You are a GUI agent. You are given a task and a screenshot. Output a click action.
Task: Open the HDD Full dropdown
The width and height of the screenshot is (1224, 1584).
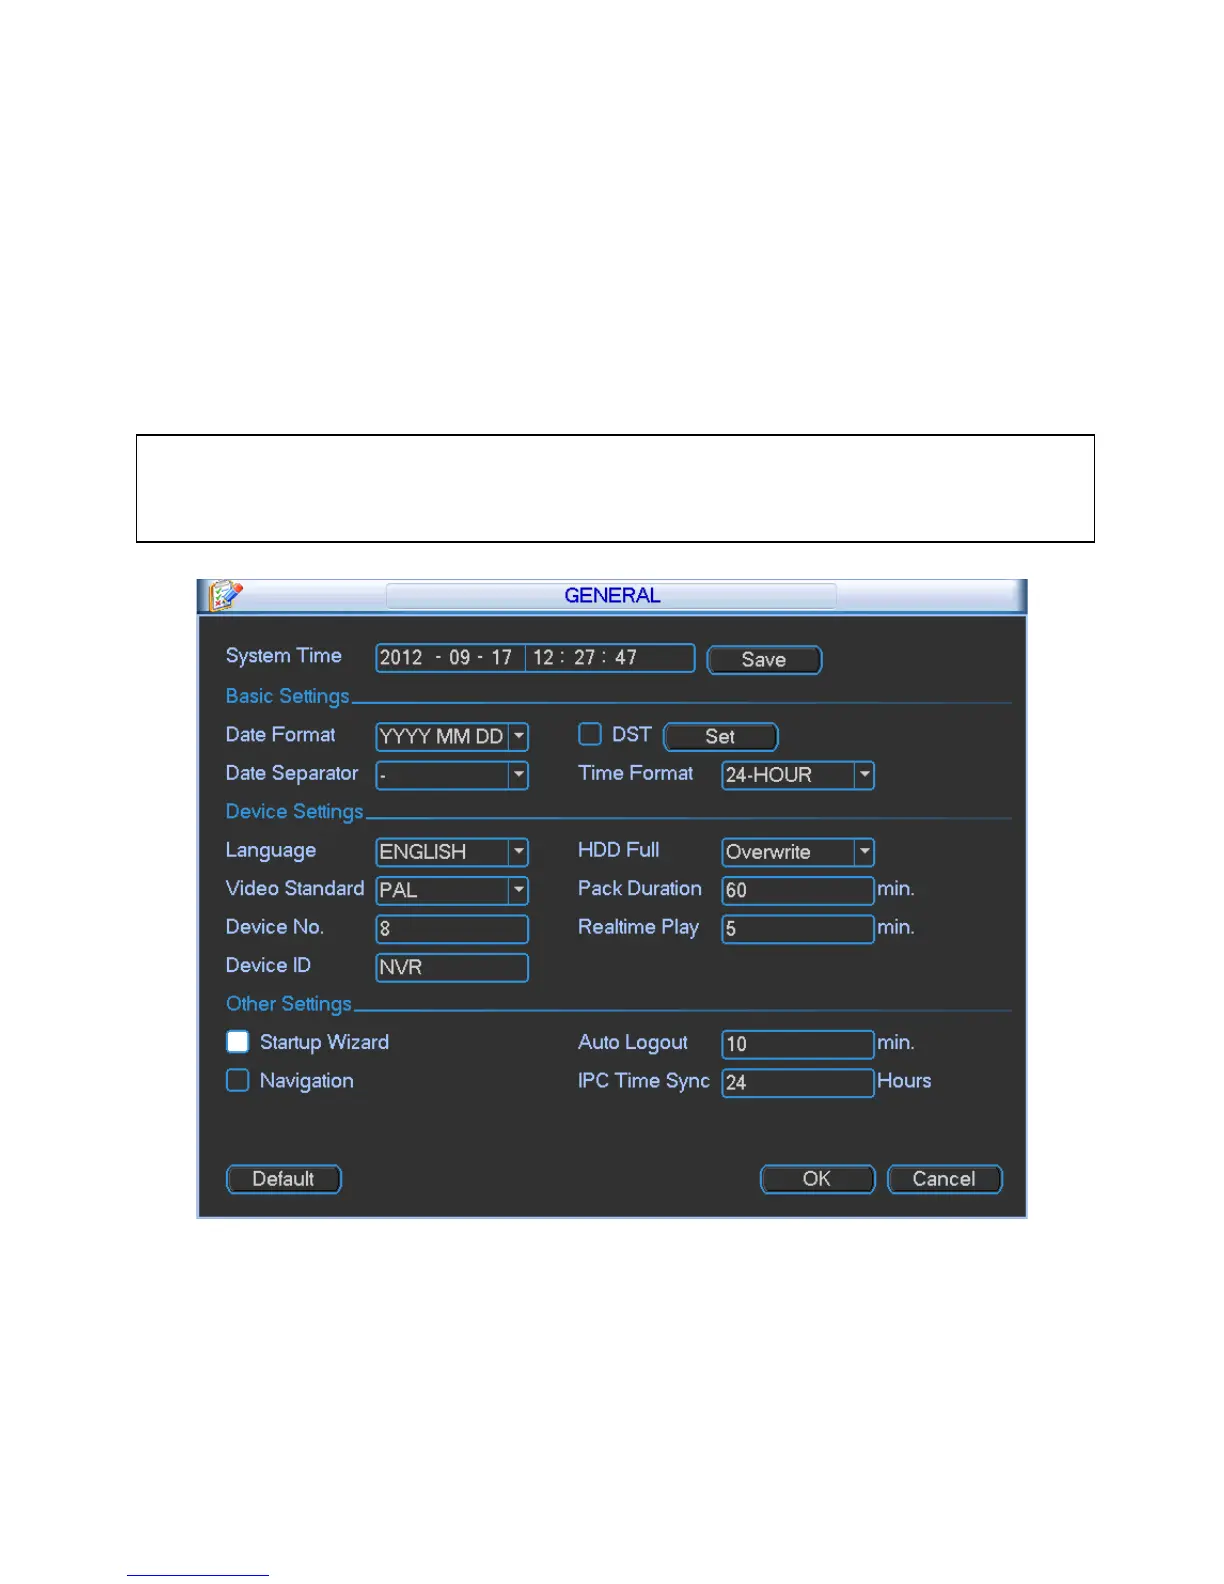[x=798, y=852]
